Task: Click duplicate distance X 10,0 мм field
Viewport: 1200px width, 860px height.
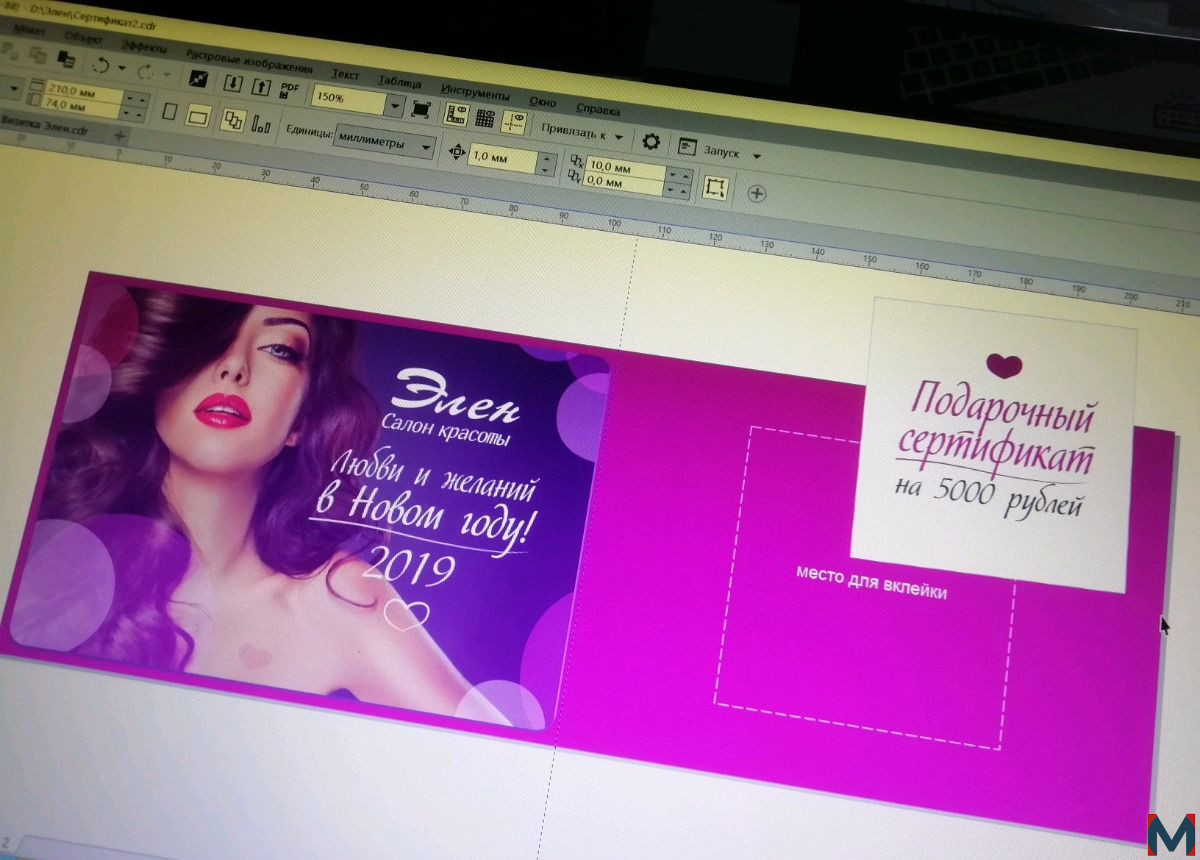Action: [x=626, y=167]
